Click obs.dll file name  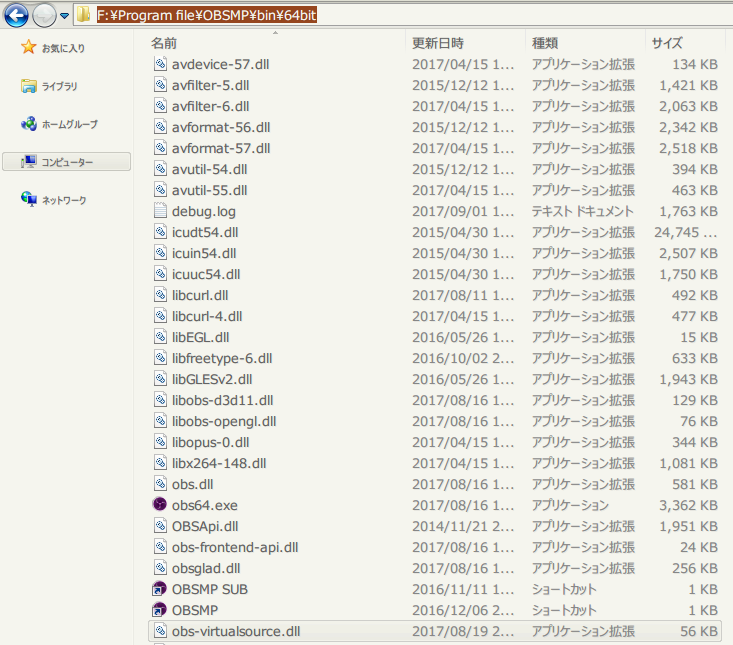pyautogui.click(x=192, y=485)
